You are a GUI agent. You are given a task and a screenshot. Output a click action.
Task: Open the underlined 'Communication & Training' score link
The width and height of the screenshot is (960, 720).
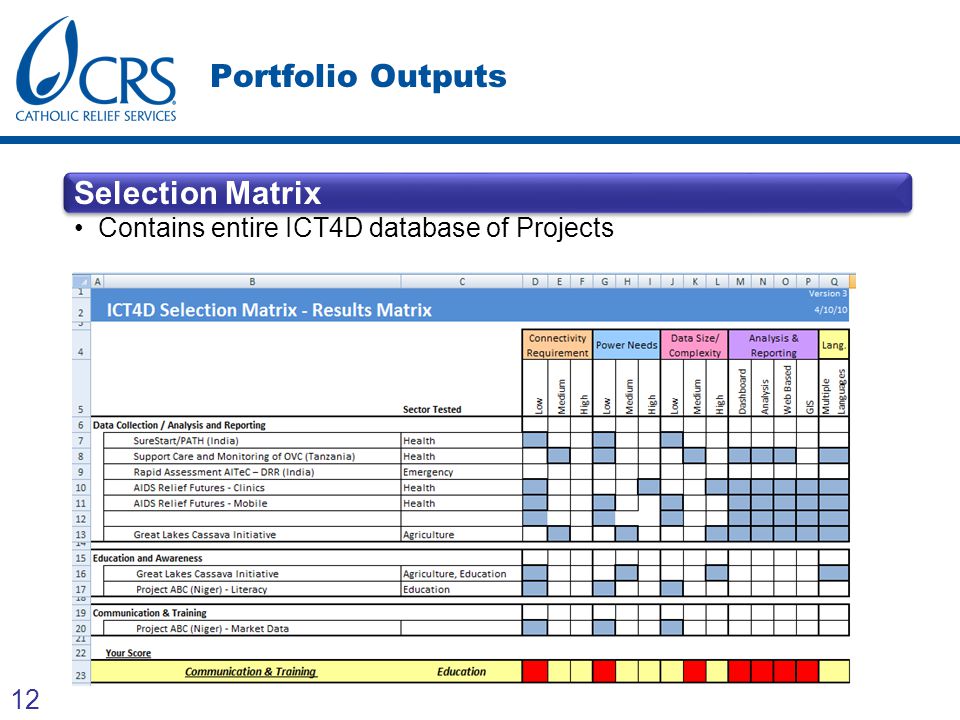point(250,672)
